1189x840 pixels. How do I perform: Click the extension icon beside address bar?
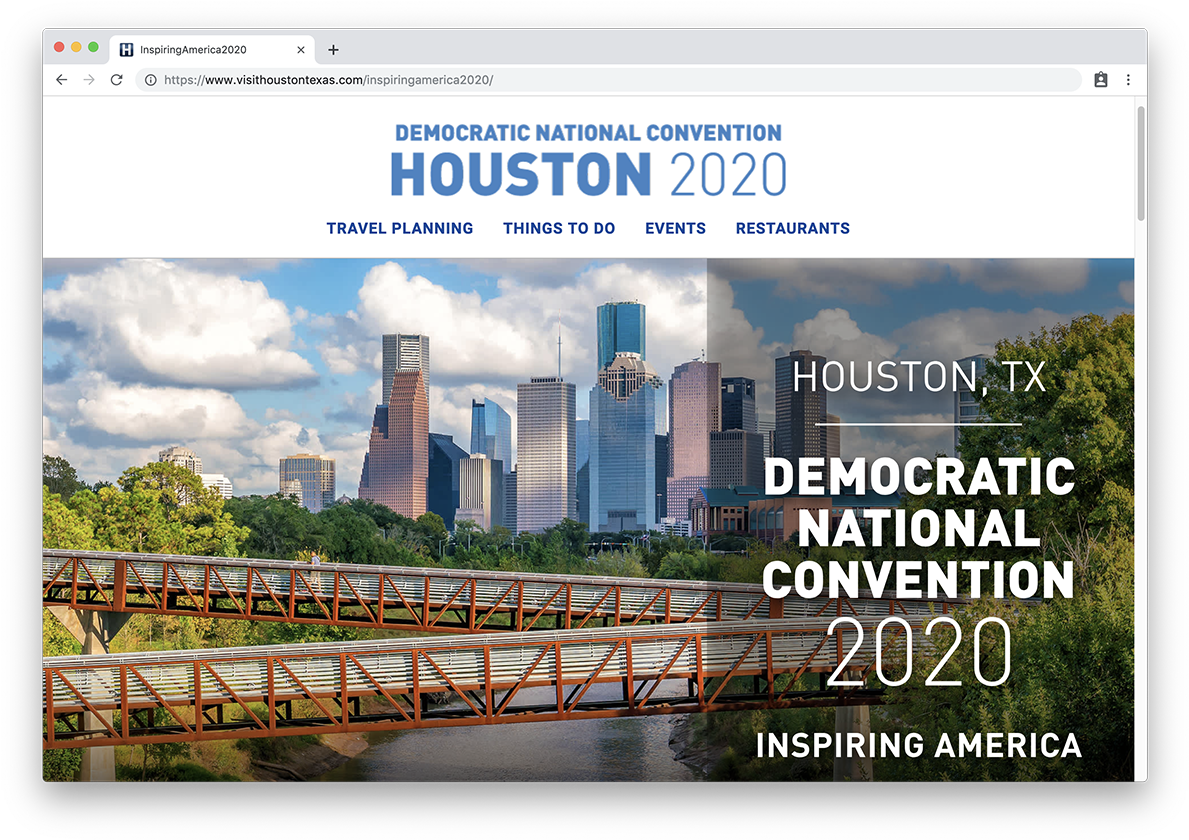1100,80
